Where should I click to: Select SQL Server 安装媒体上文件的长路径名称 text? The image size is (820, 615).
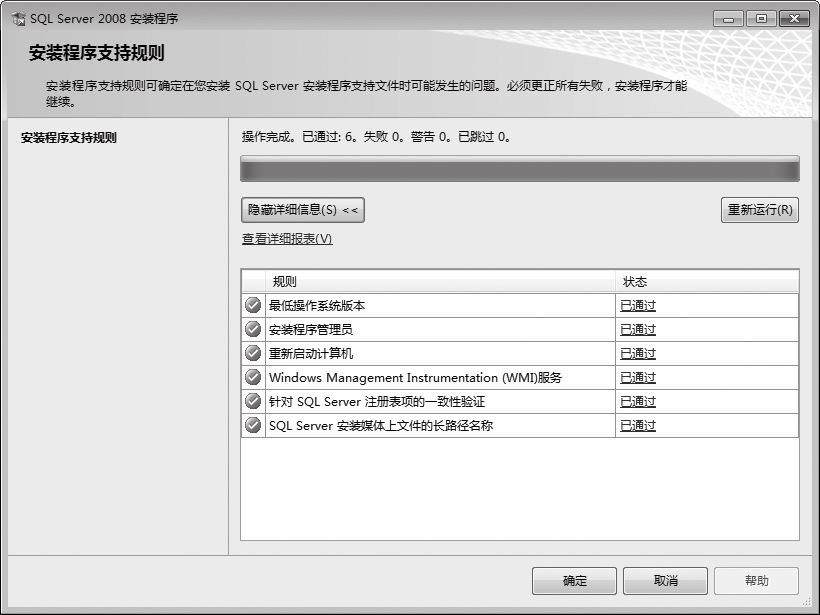coord(381,426)
